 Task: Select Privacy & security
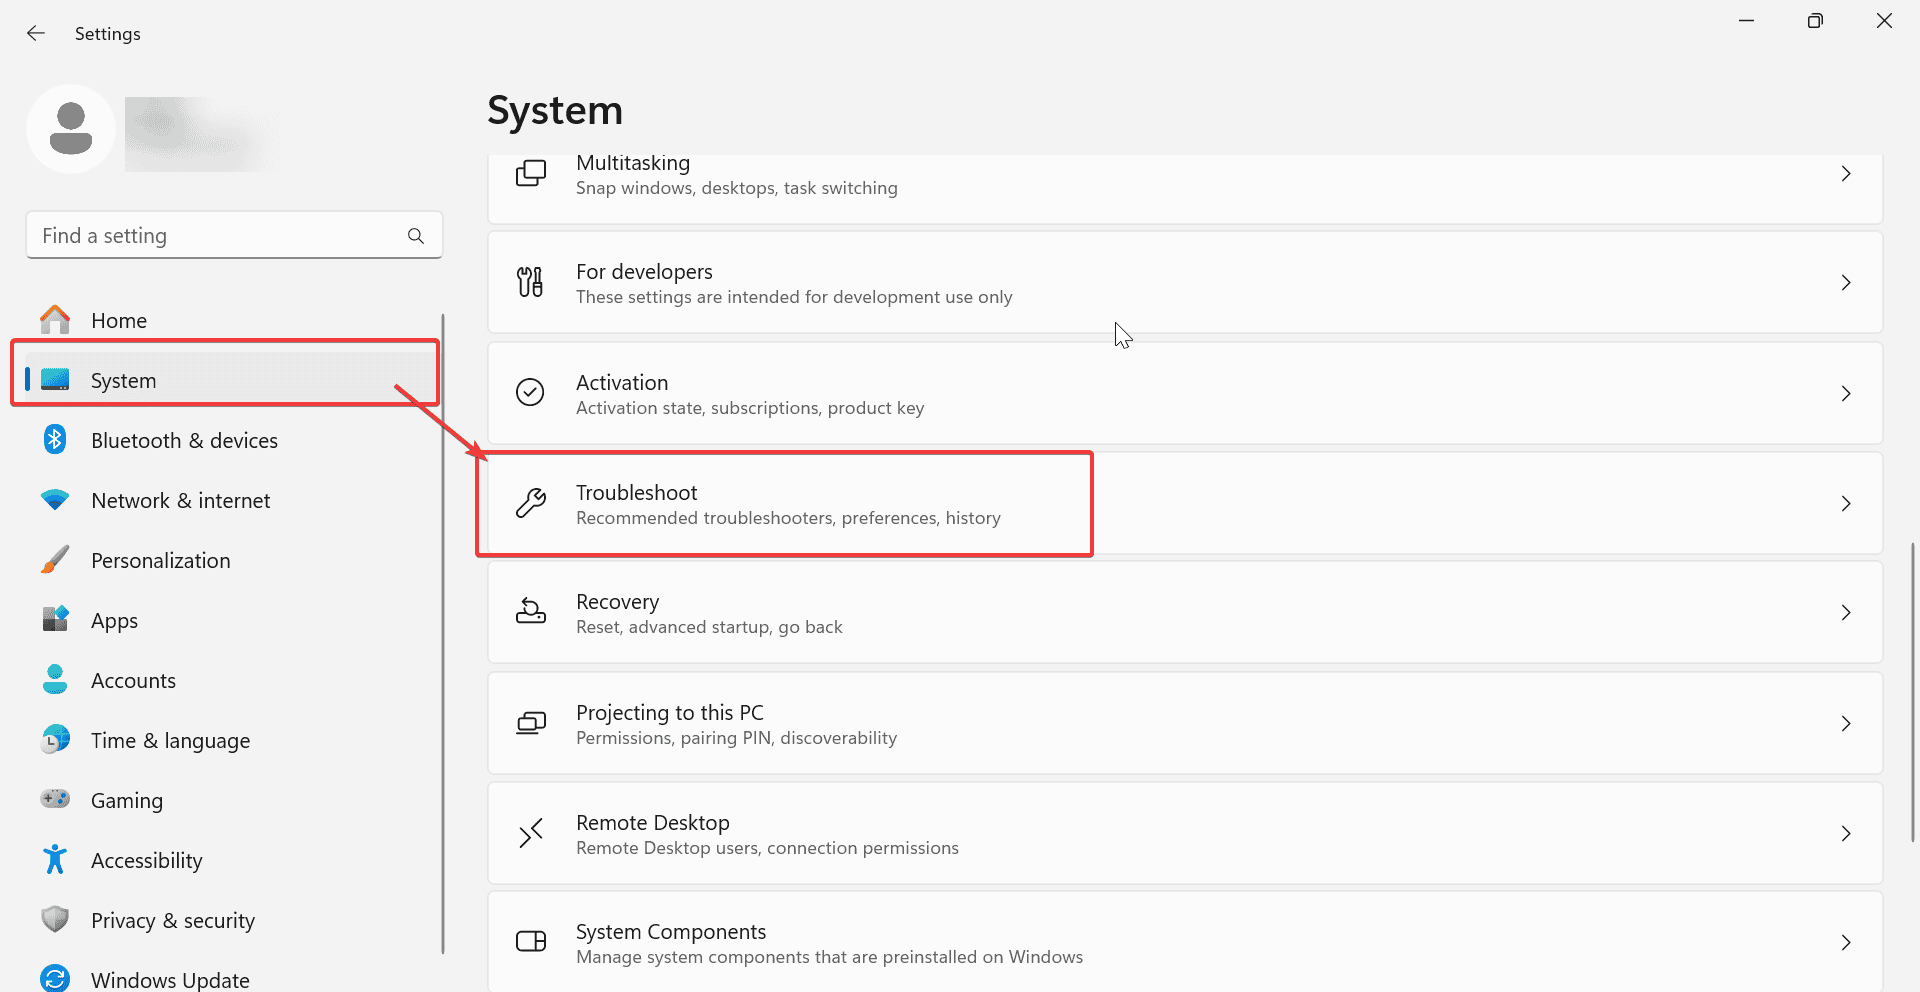point(172,920)
